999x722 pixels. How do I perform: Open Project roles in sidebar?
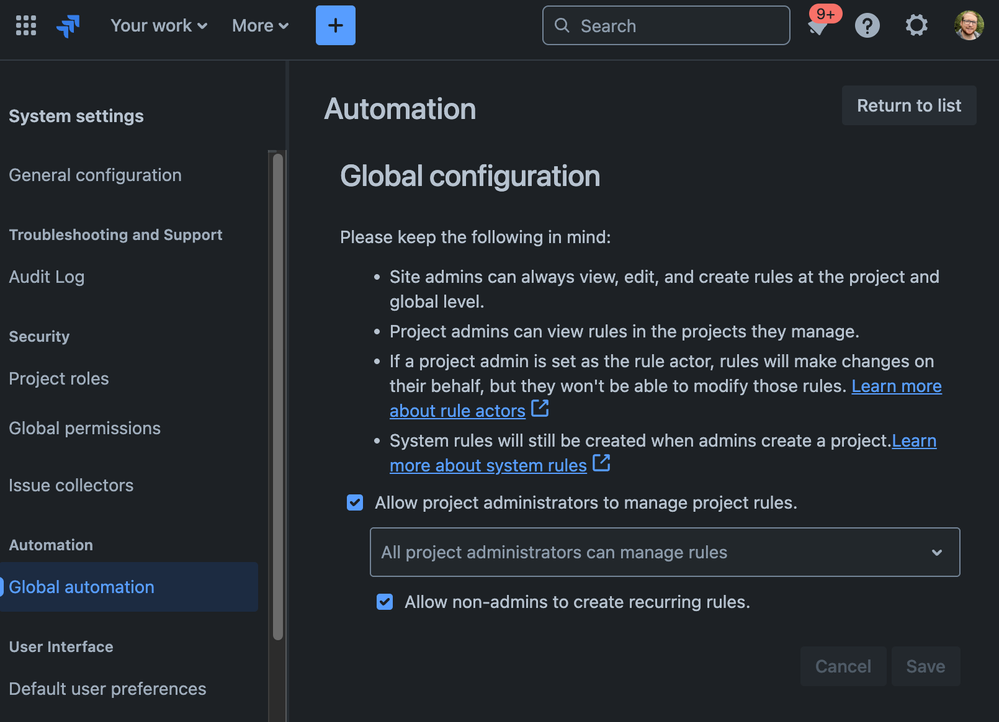(x=59, y=379)
